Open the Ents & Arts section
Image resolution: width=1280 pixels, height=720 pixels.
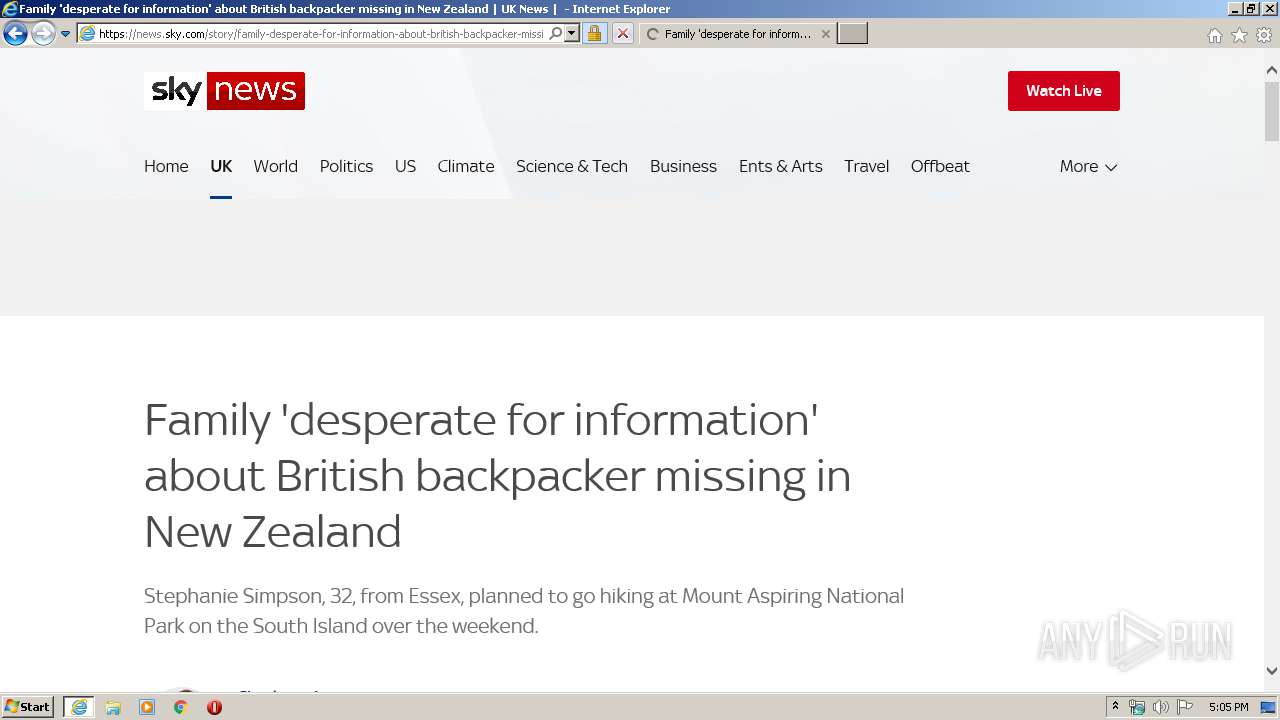780,166
